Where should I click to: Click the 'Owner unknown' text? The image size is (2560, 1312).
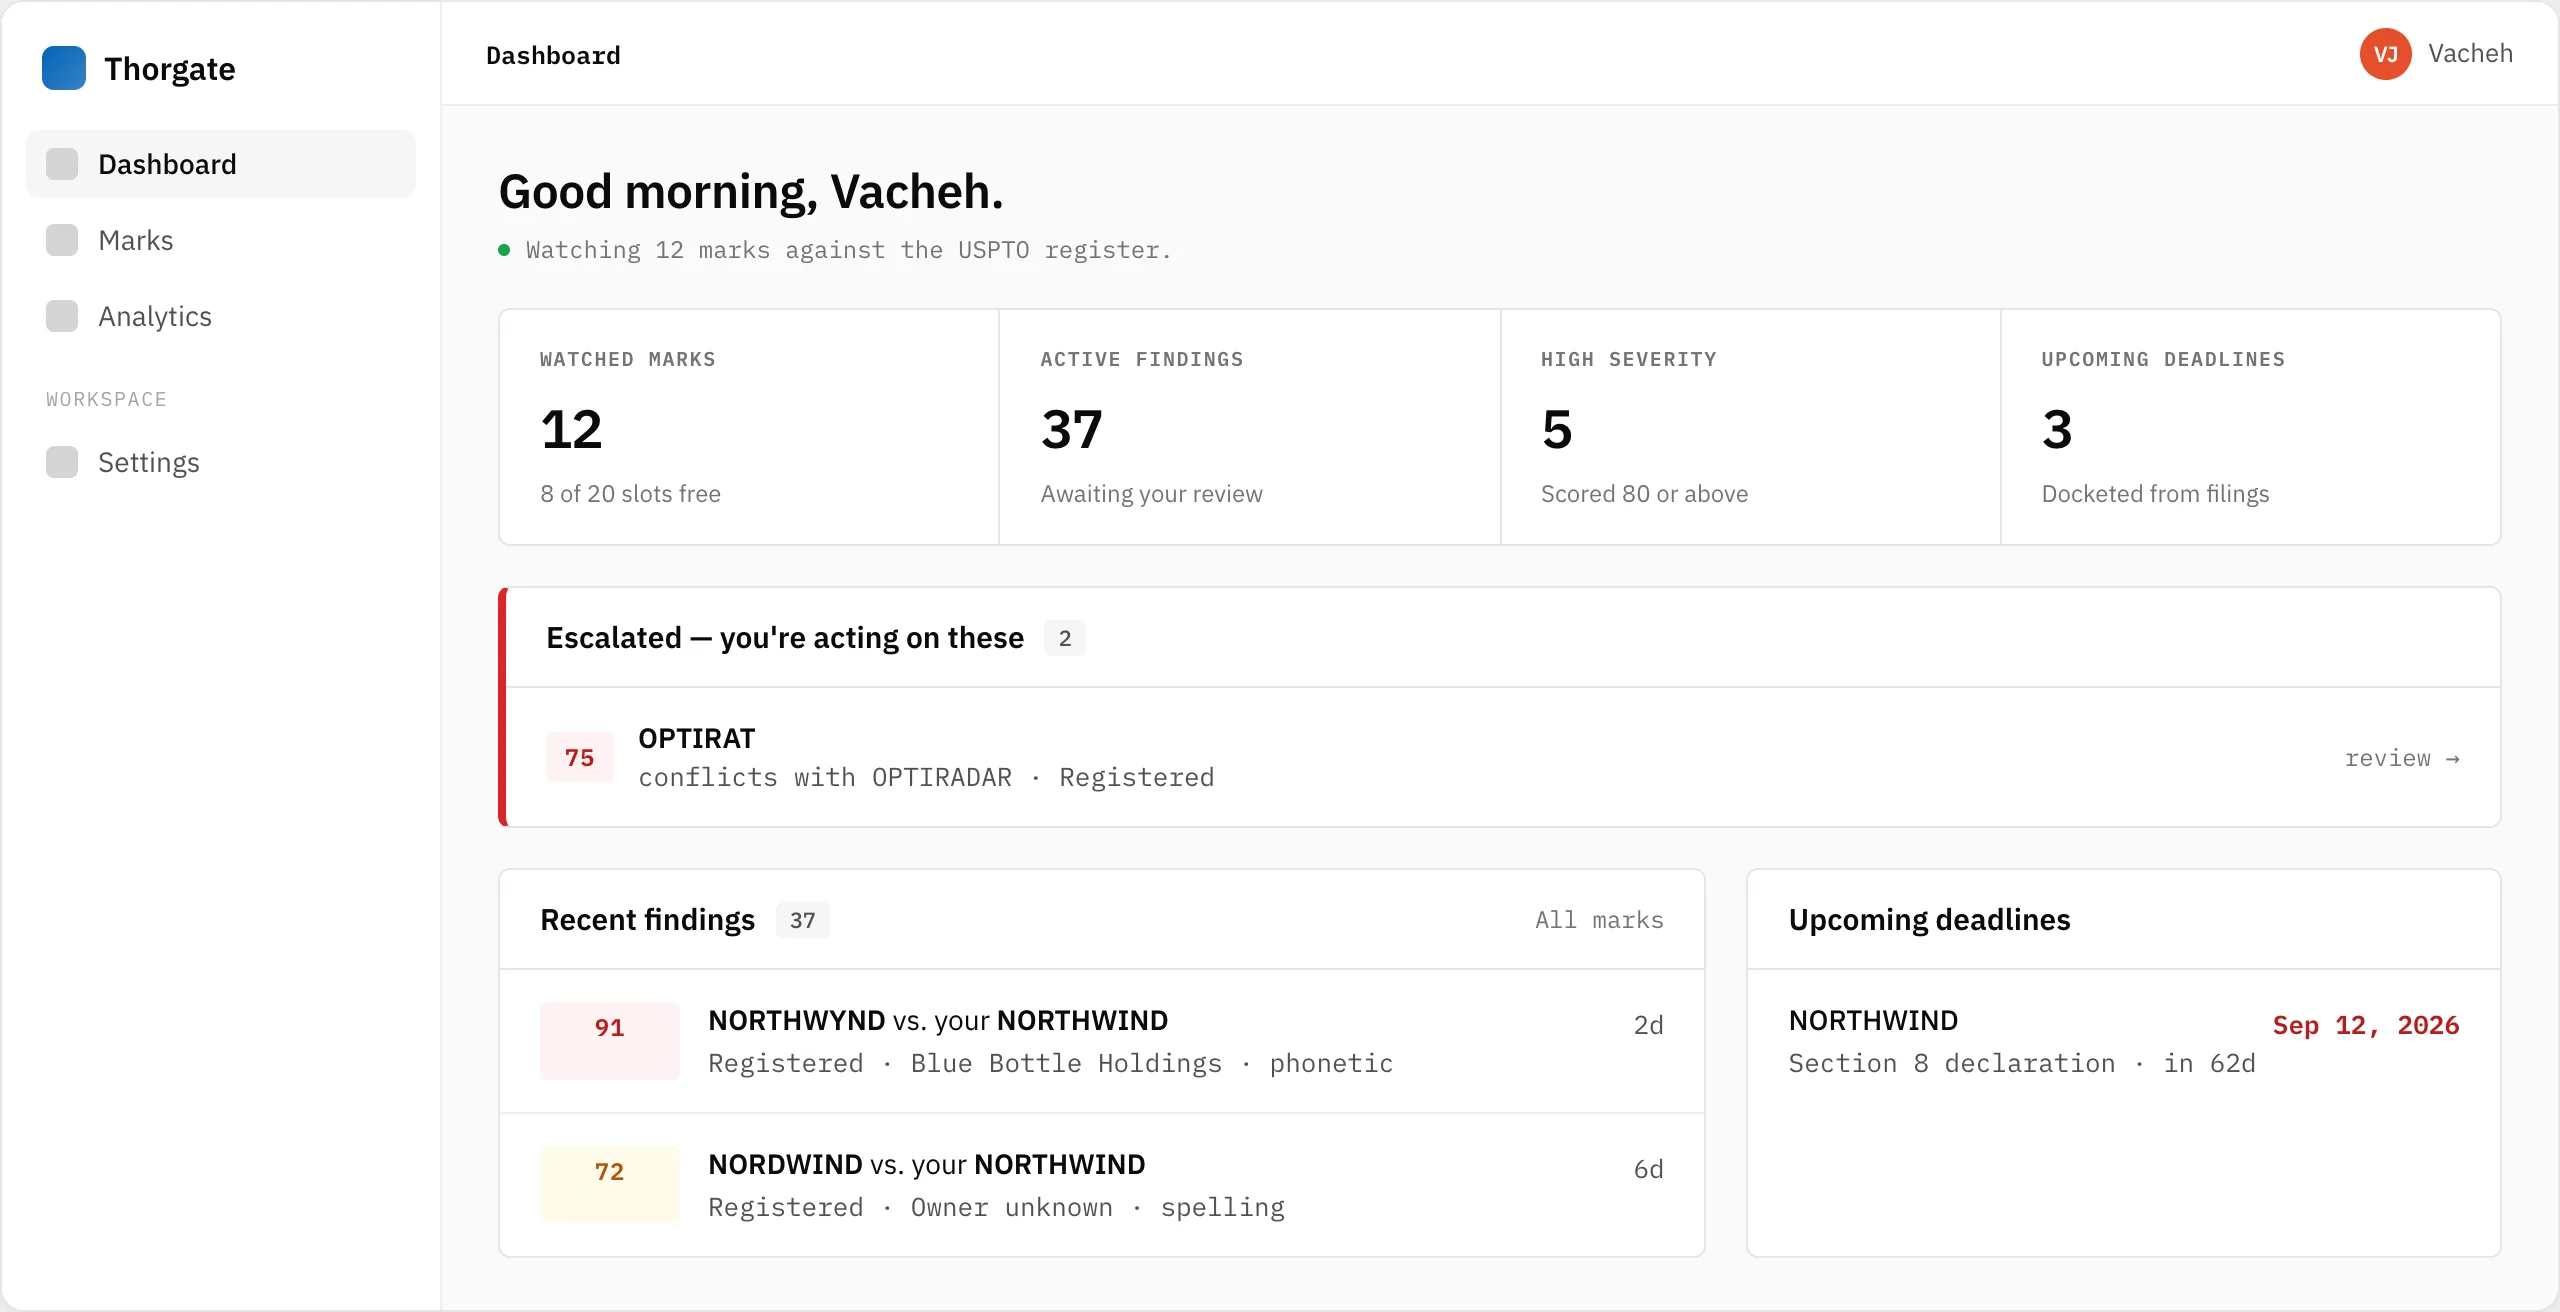[1011, 1207]
